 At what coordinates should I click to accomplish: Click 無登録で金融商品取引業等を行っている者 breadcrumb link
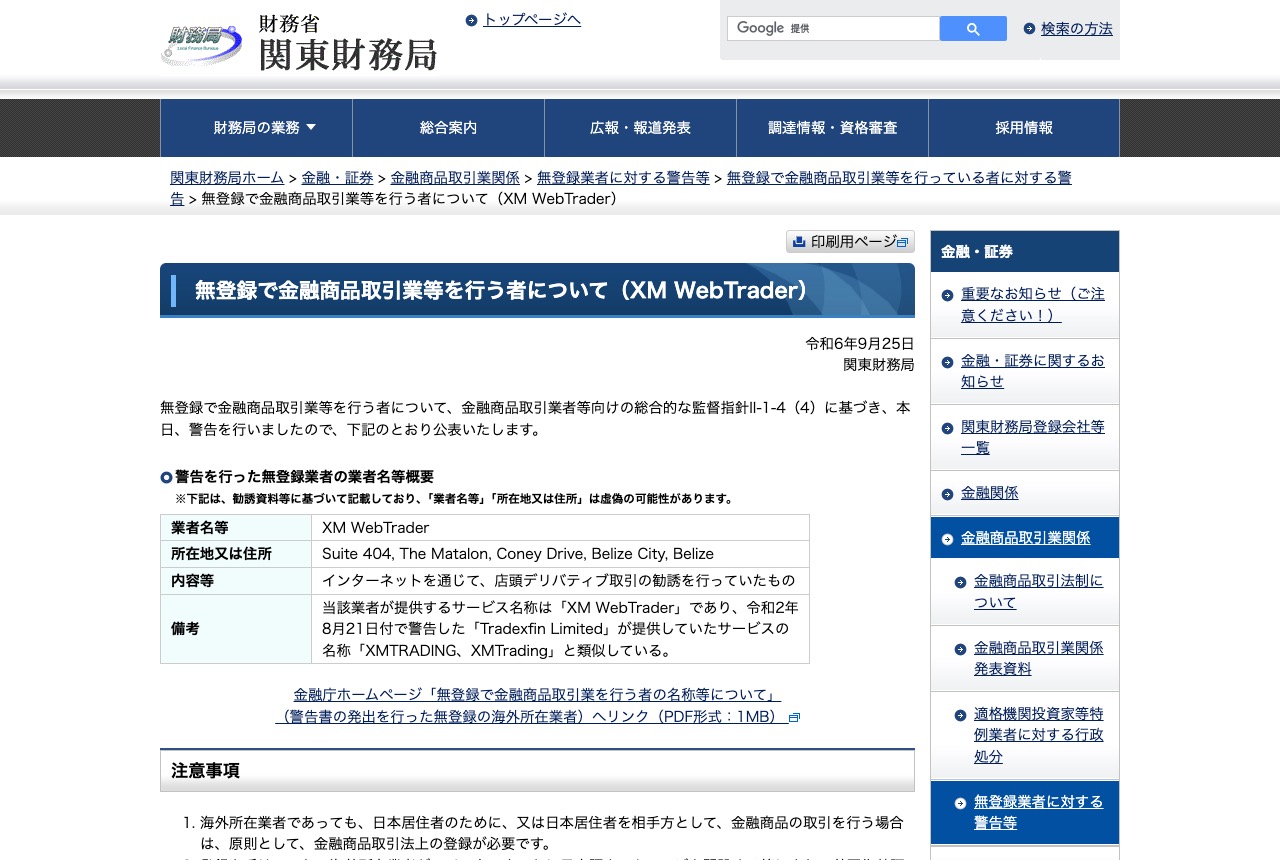(899, 177)
